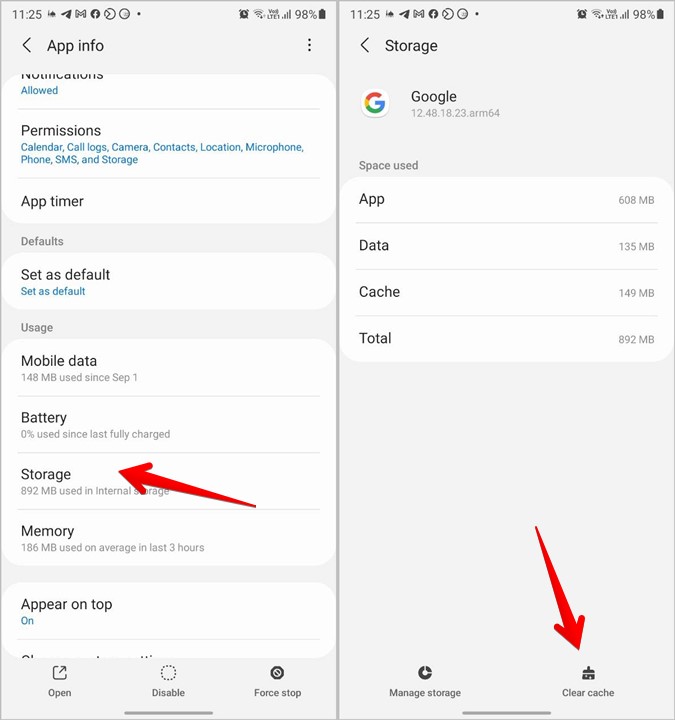Tap the Cache row showing 149 MB
Image resolution: width=675 pixels, height=720 pixels.
506,292
